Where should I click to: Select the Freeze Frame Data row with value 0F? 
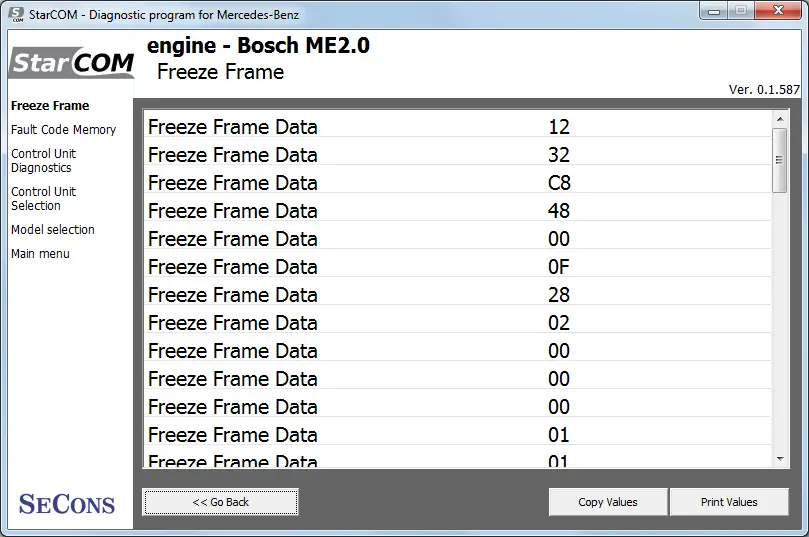[458, 267]
